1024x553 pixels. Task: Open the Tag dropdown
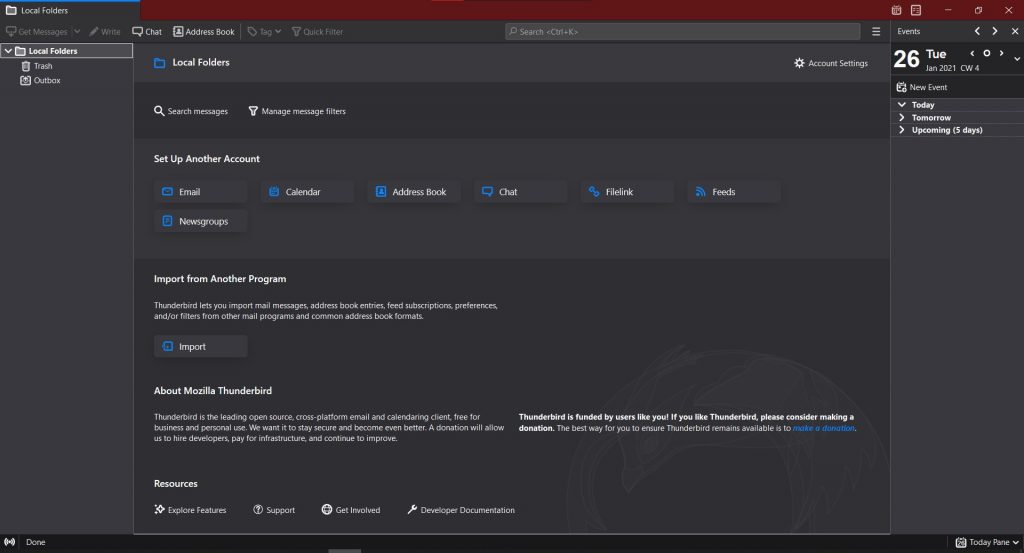tap(264, 31)
